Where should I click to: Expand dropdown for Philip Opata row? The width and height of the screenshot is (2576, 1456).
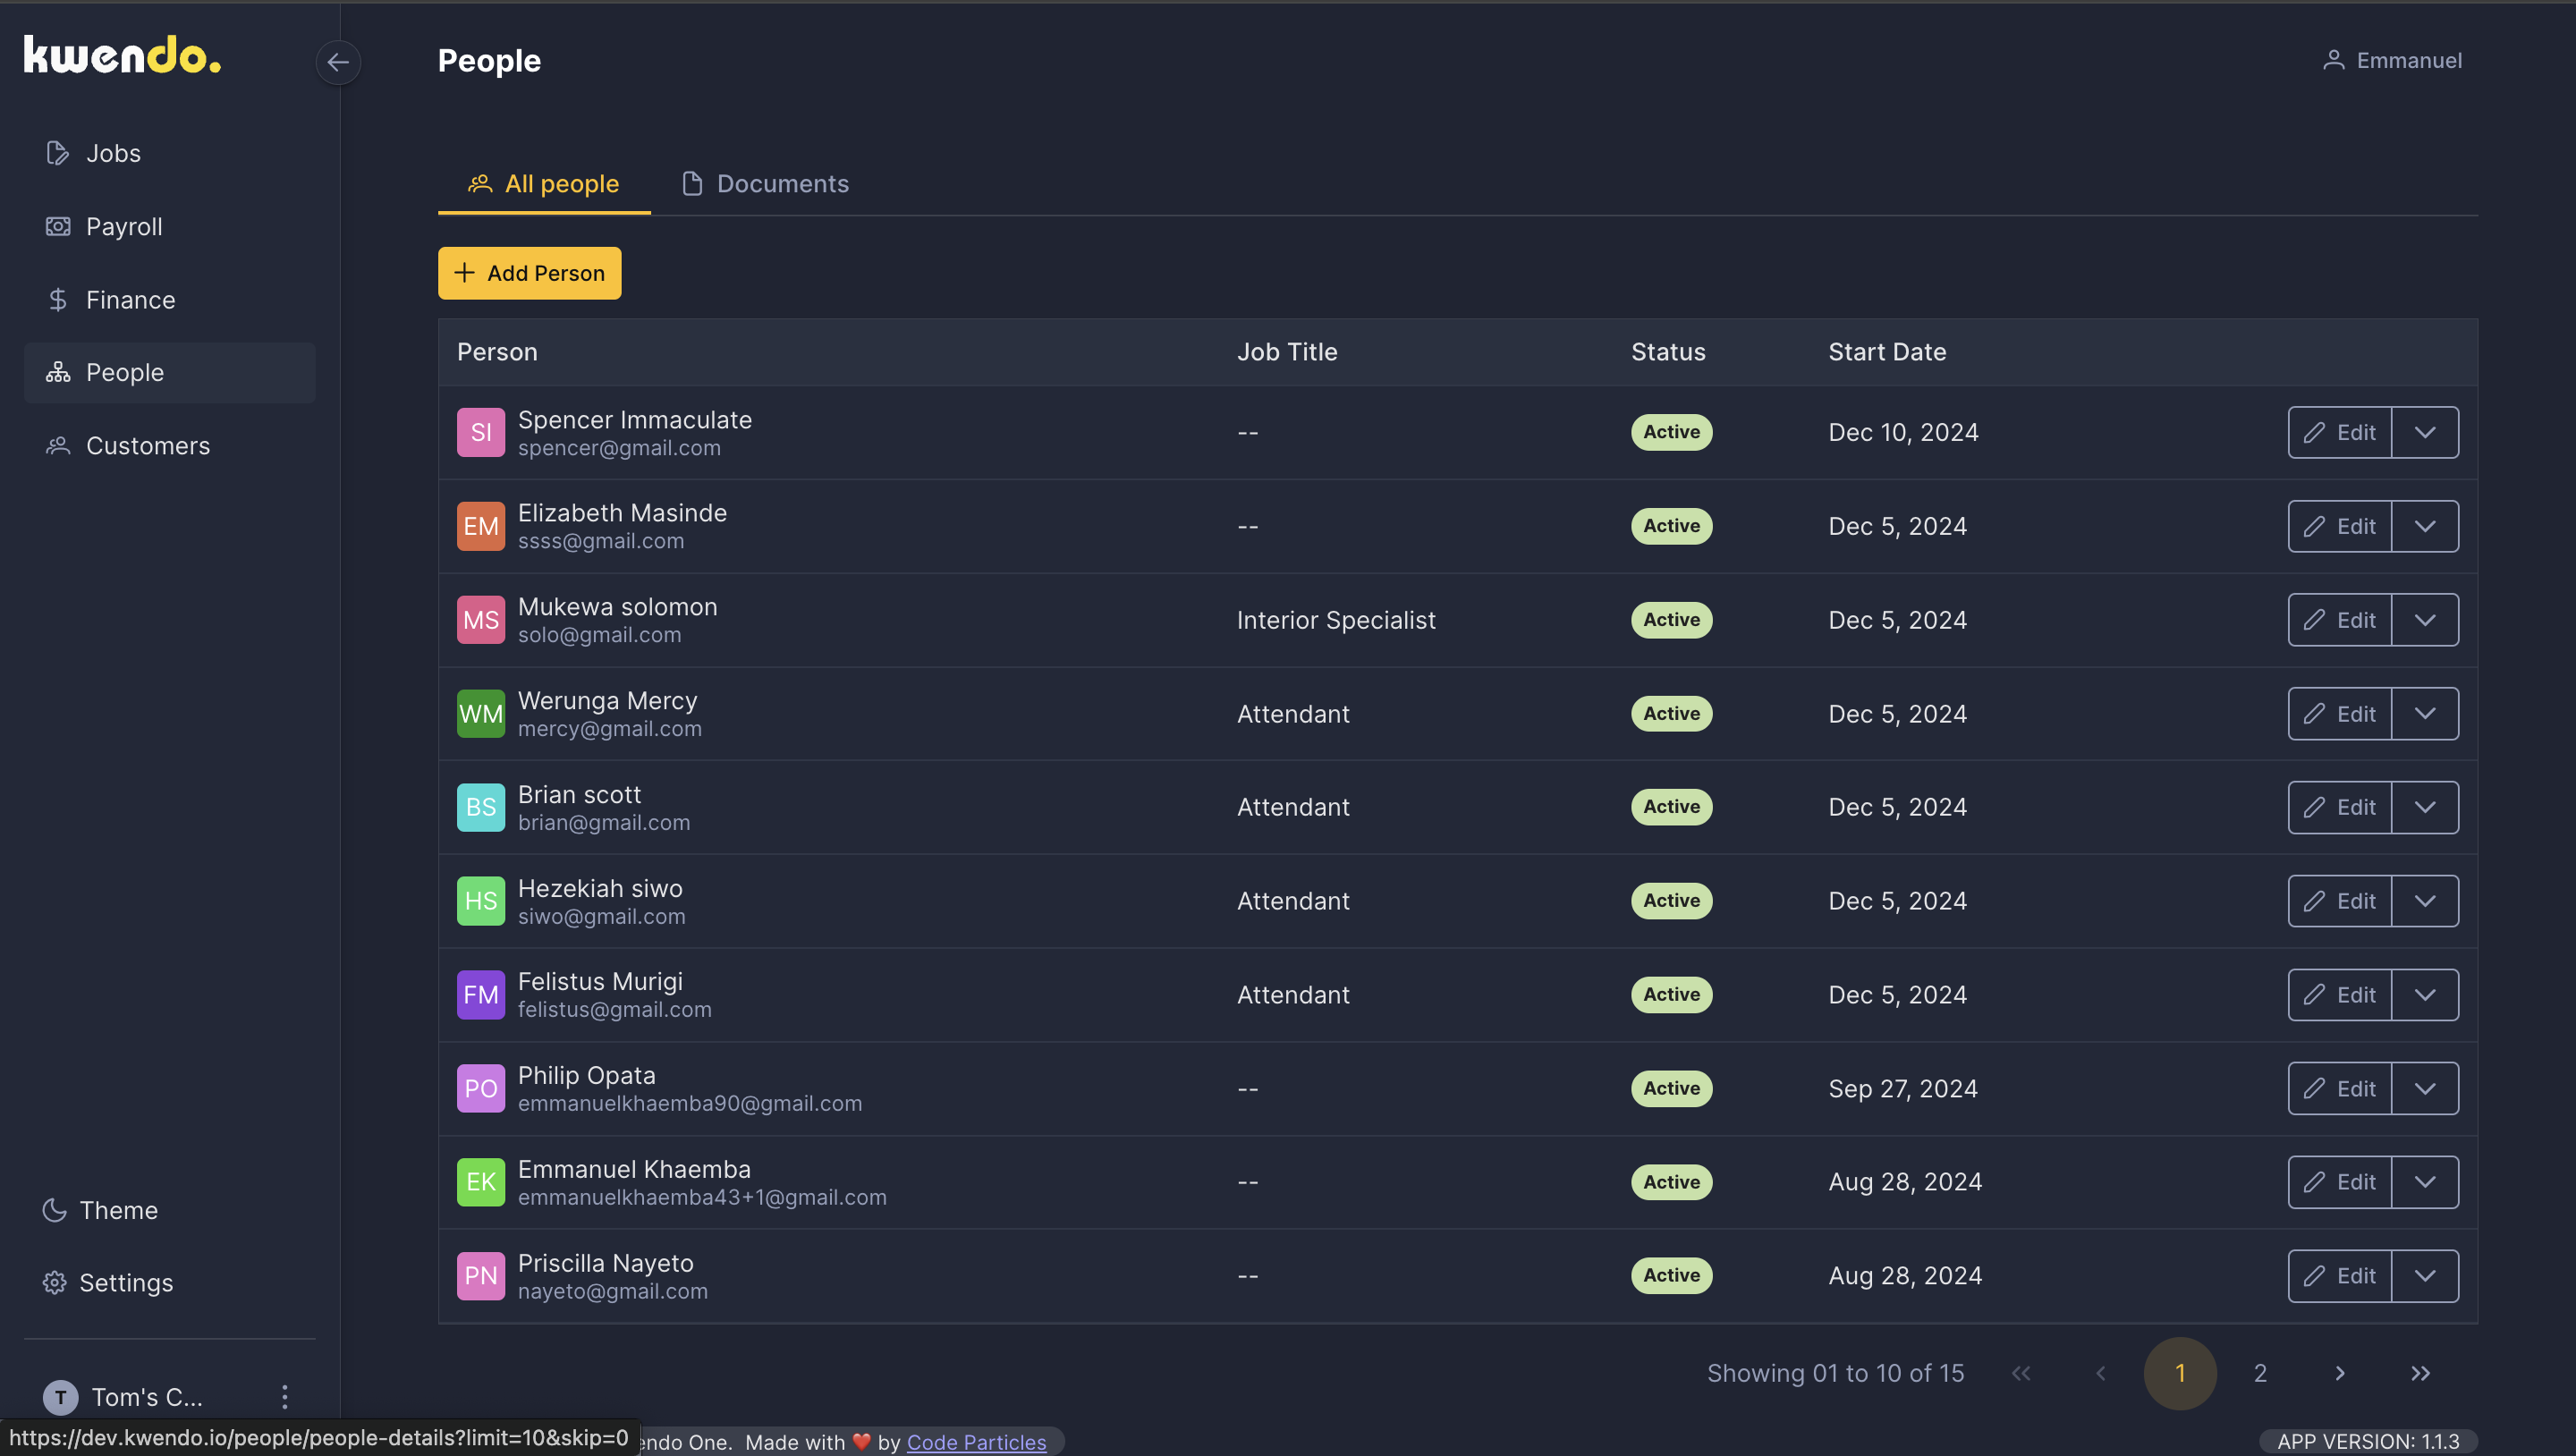click(x=2425, y=1089)
